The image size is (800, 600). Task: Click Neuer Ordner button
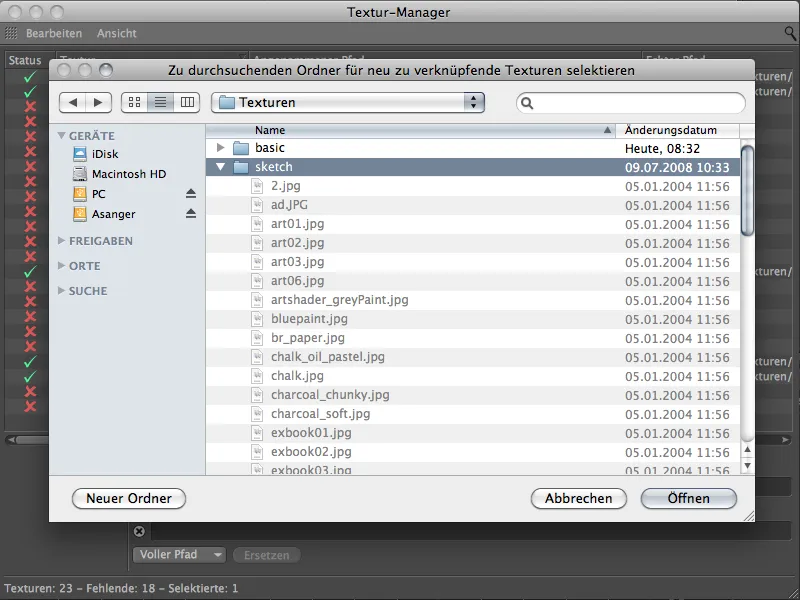coord(129,498)
